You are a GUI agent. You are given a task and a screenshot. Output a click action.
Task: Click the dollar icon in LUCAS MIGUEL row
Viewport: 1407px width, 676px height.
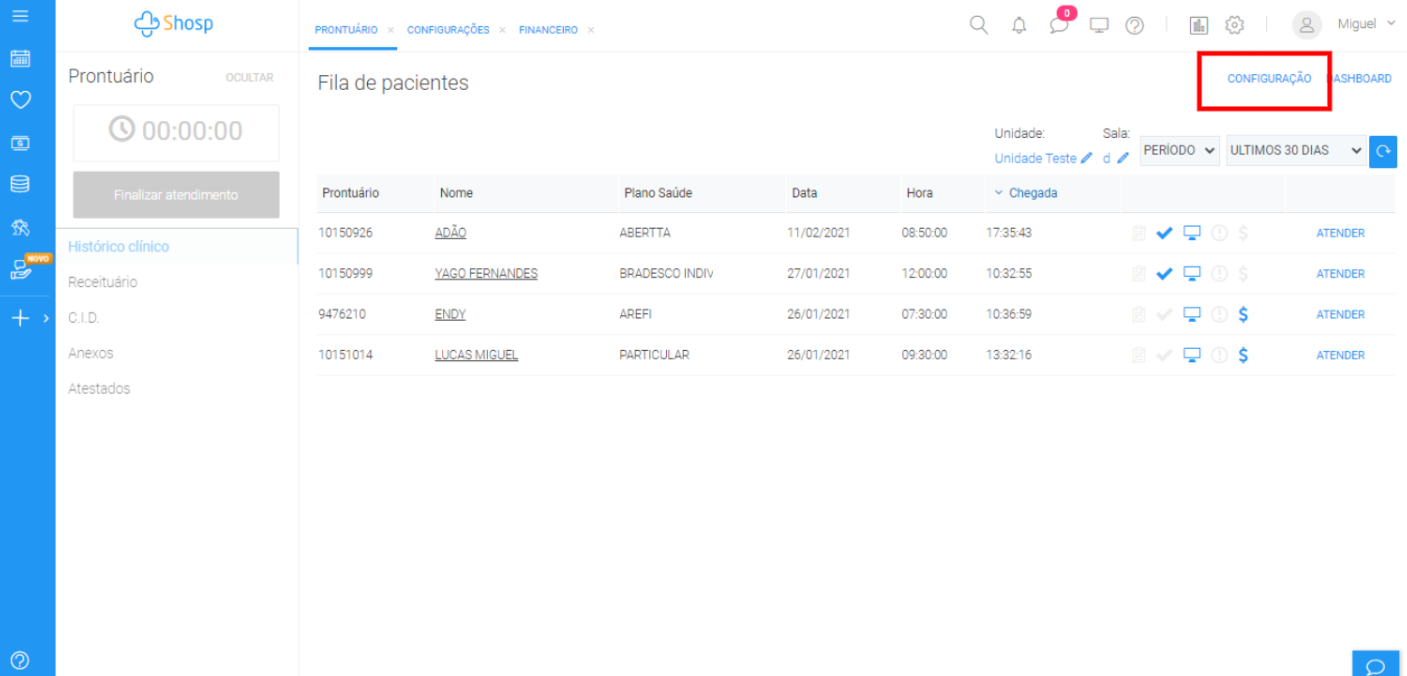pos(1243,355)
